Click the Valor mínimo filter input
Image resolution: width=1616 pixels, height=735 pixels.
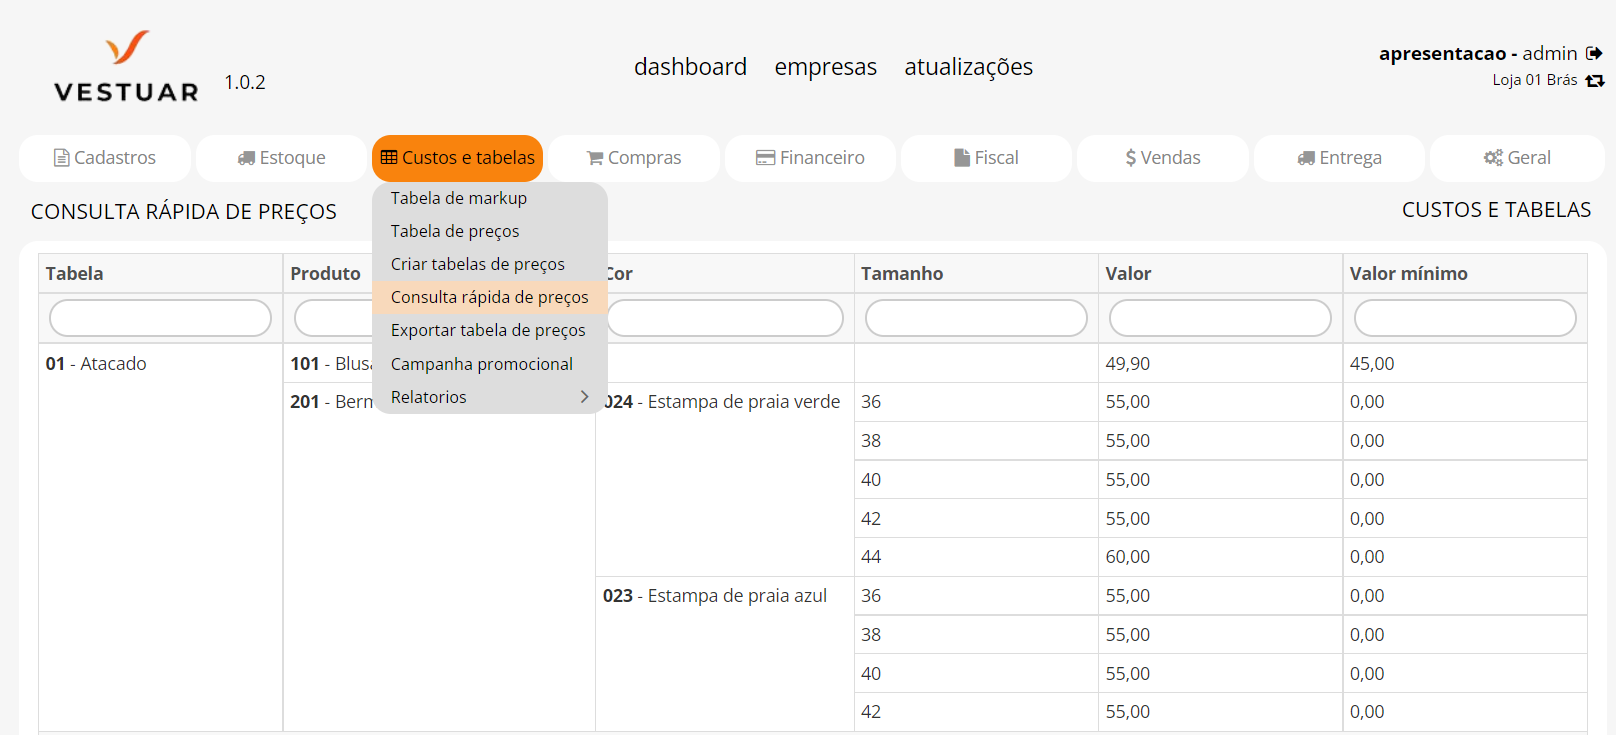1465,318
